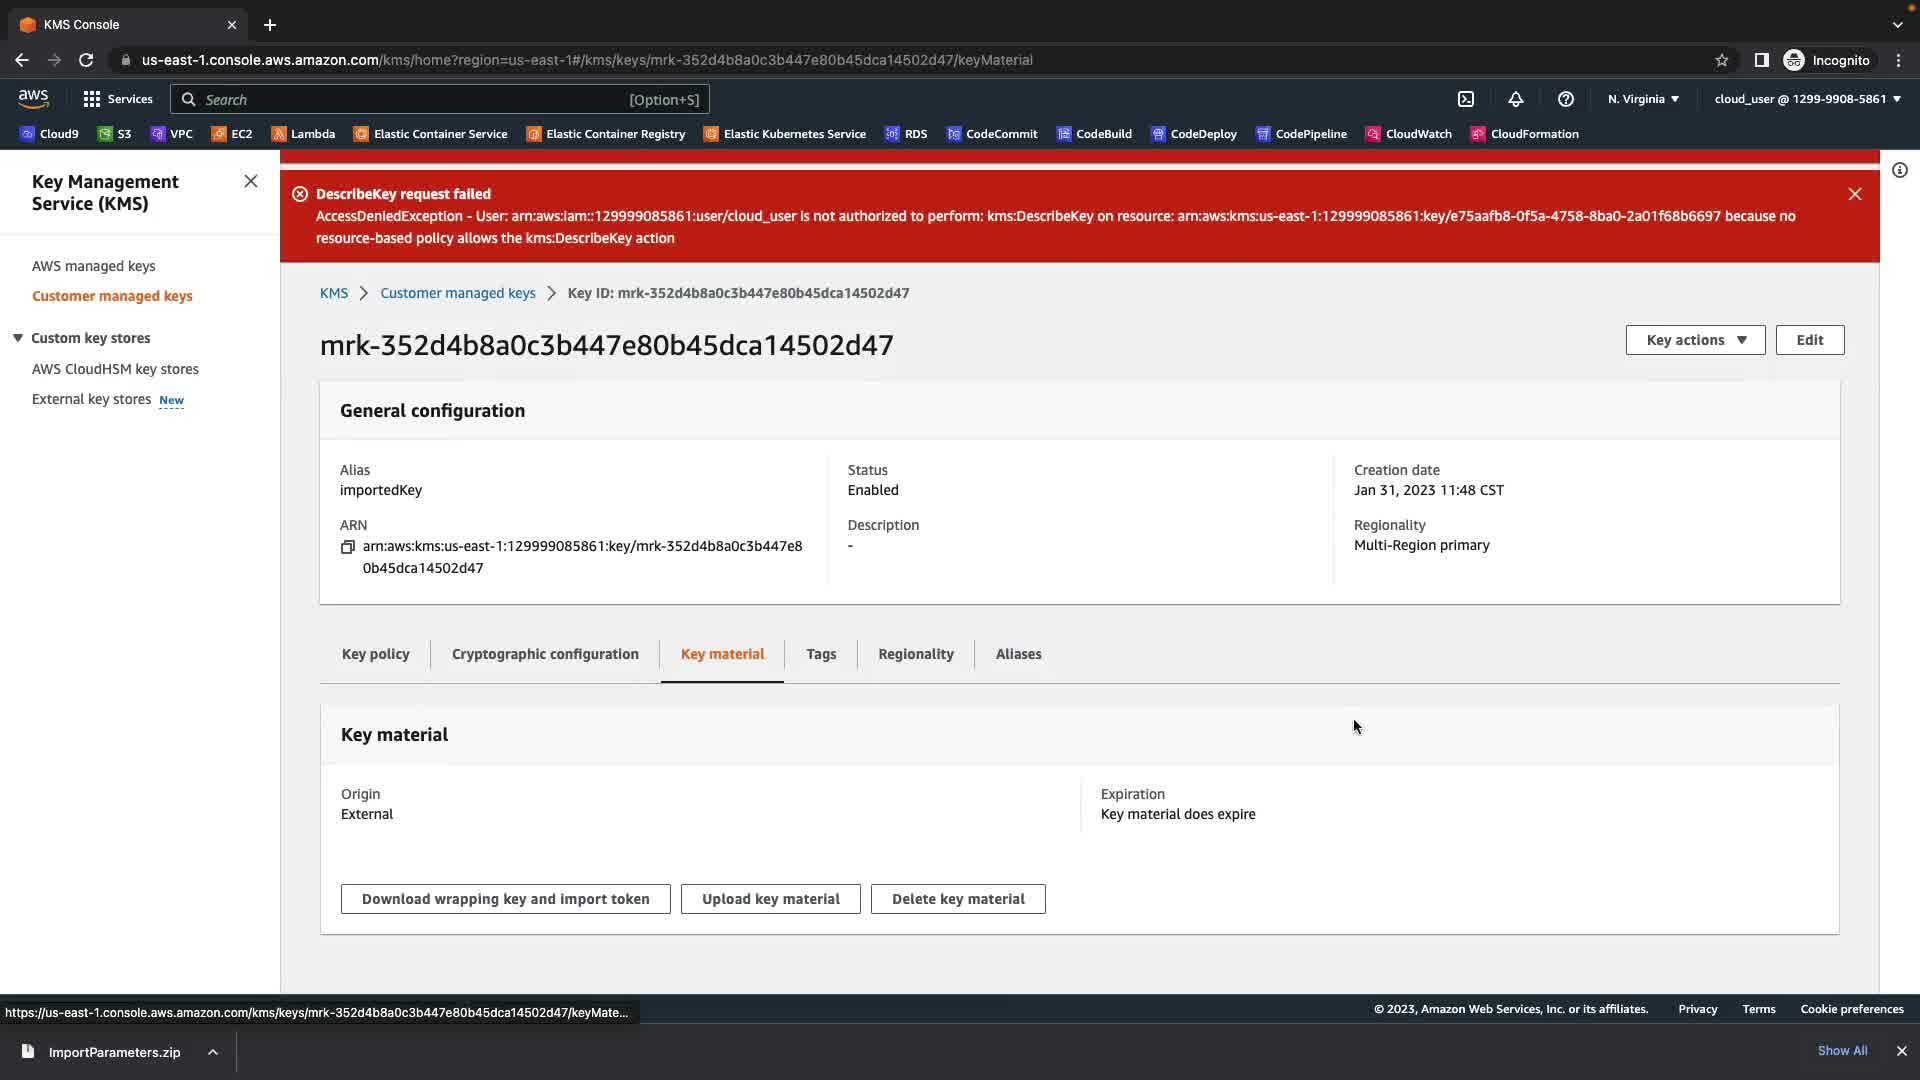This screenshot has width=1920, height=1080.
Task: Copy the key ARN with copy icon
Action: [x=348, y=547]
